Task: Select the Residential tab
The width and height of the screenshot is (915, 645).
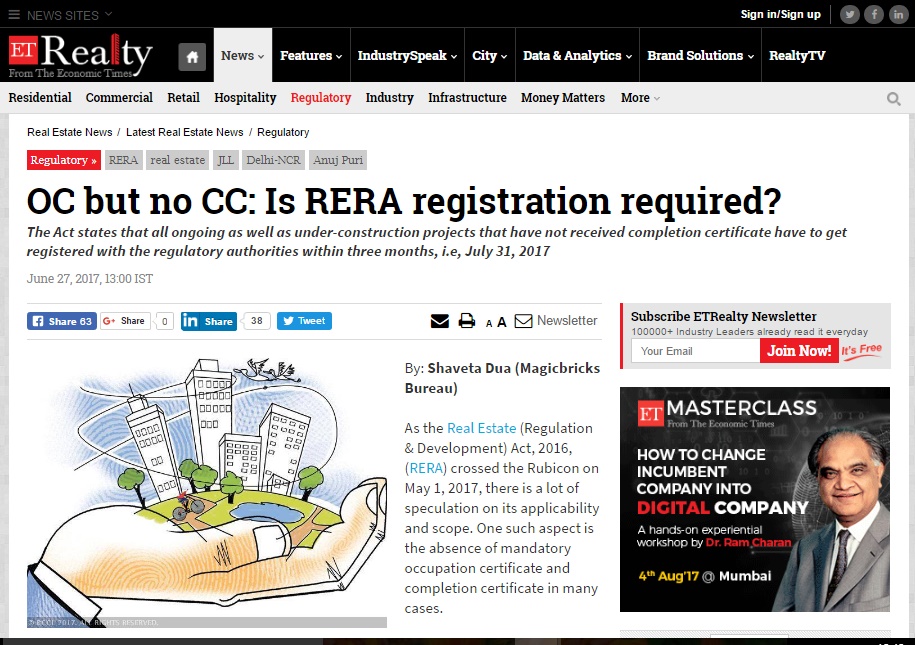Action: pos(40,98)
